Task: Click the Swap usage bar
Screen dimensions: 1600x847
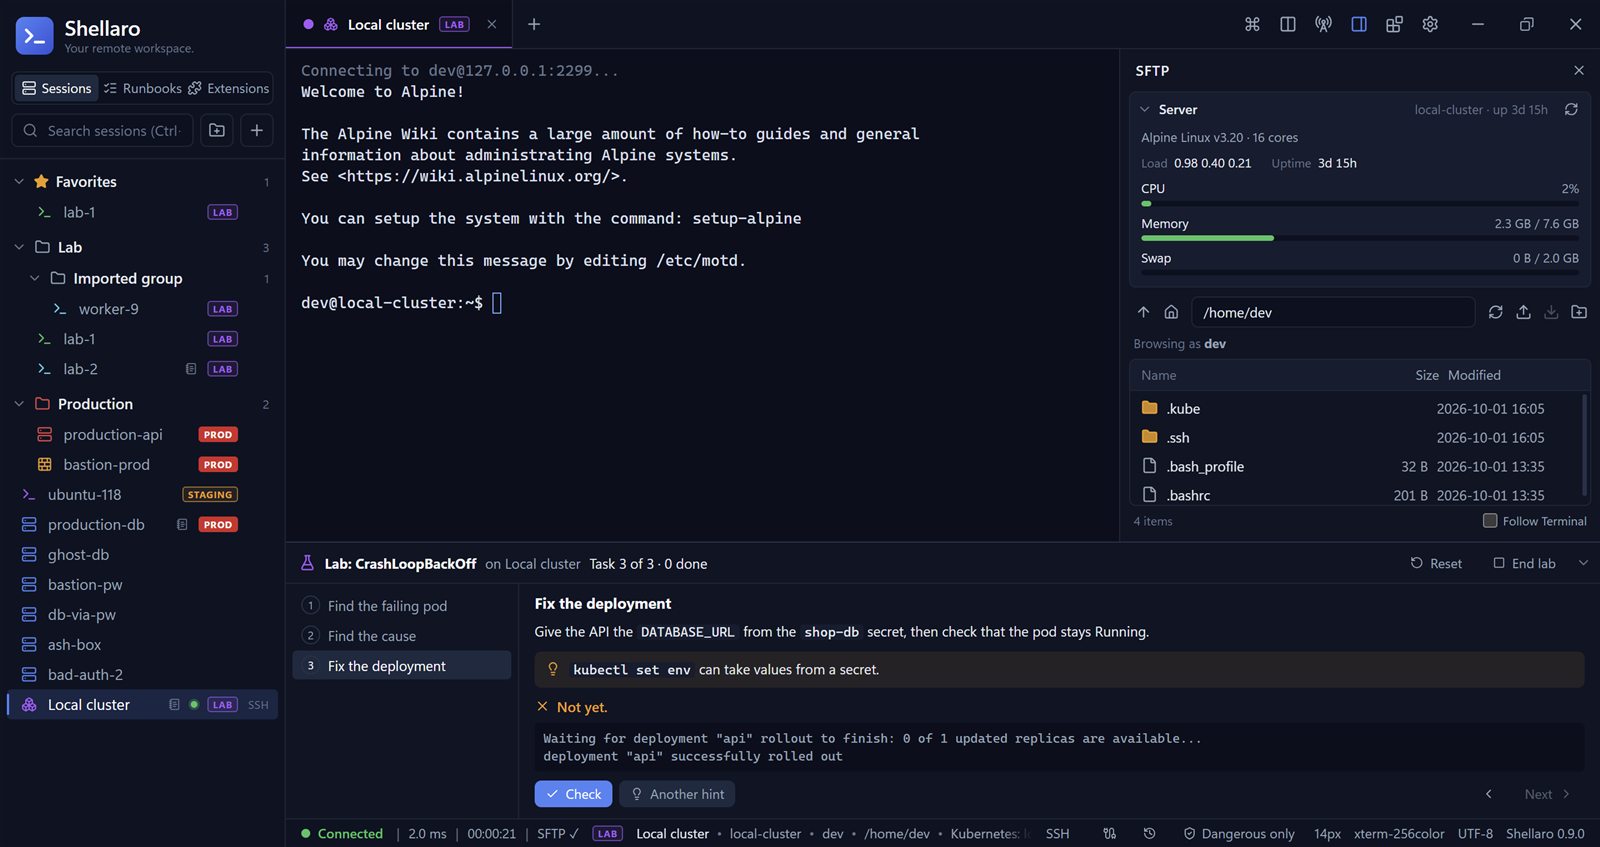Action: [1360, 272]
